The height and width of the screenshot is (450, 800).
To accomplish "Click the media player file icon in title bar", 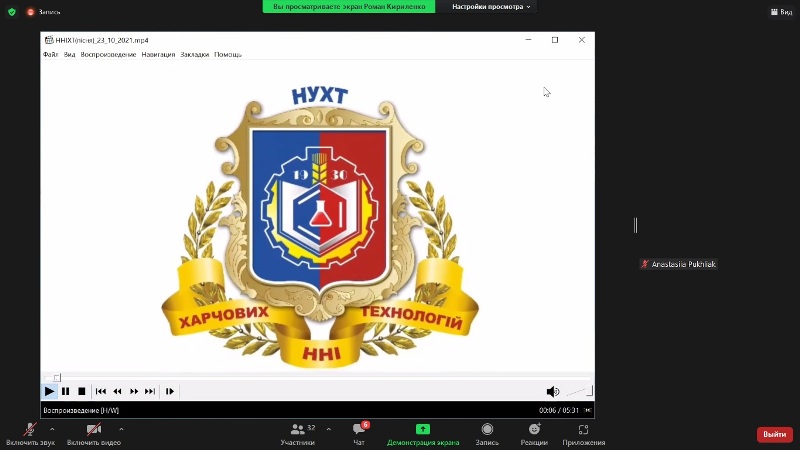I will [48, 40].
